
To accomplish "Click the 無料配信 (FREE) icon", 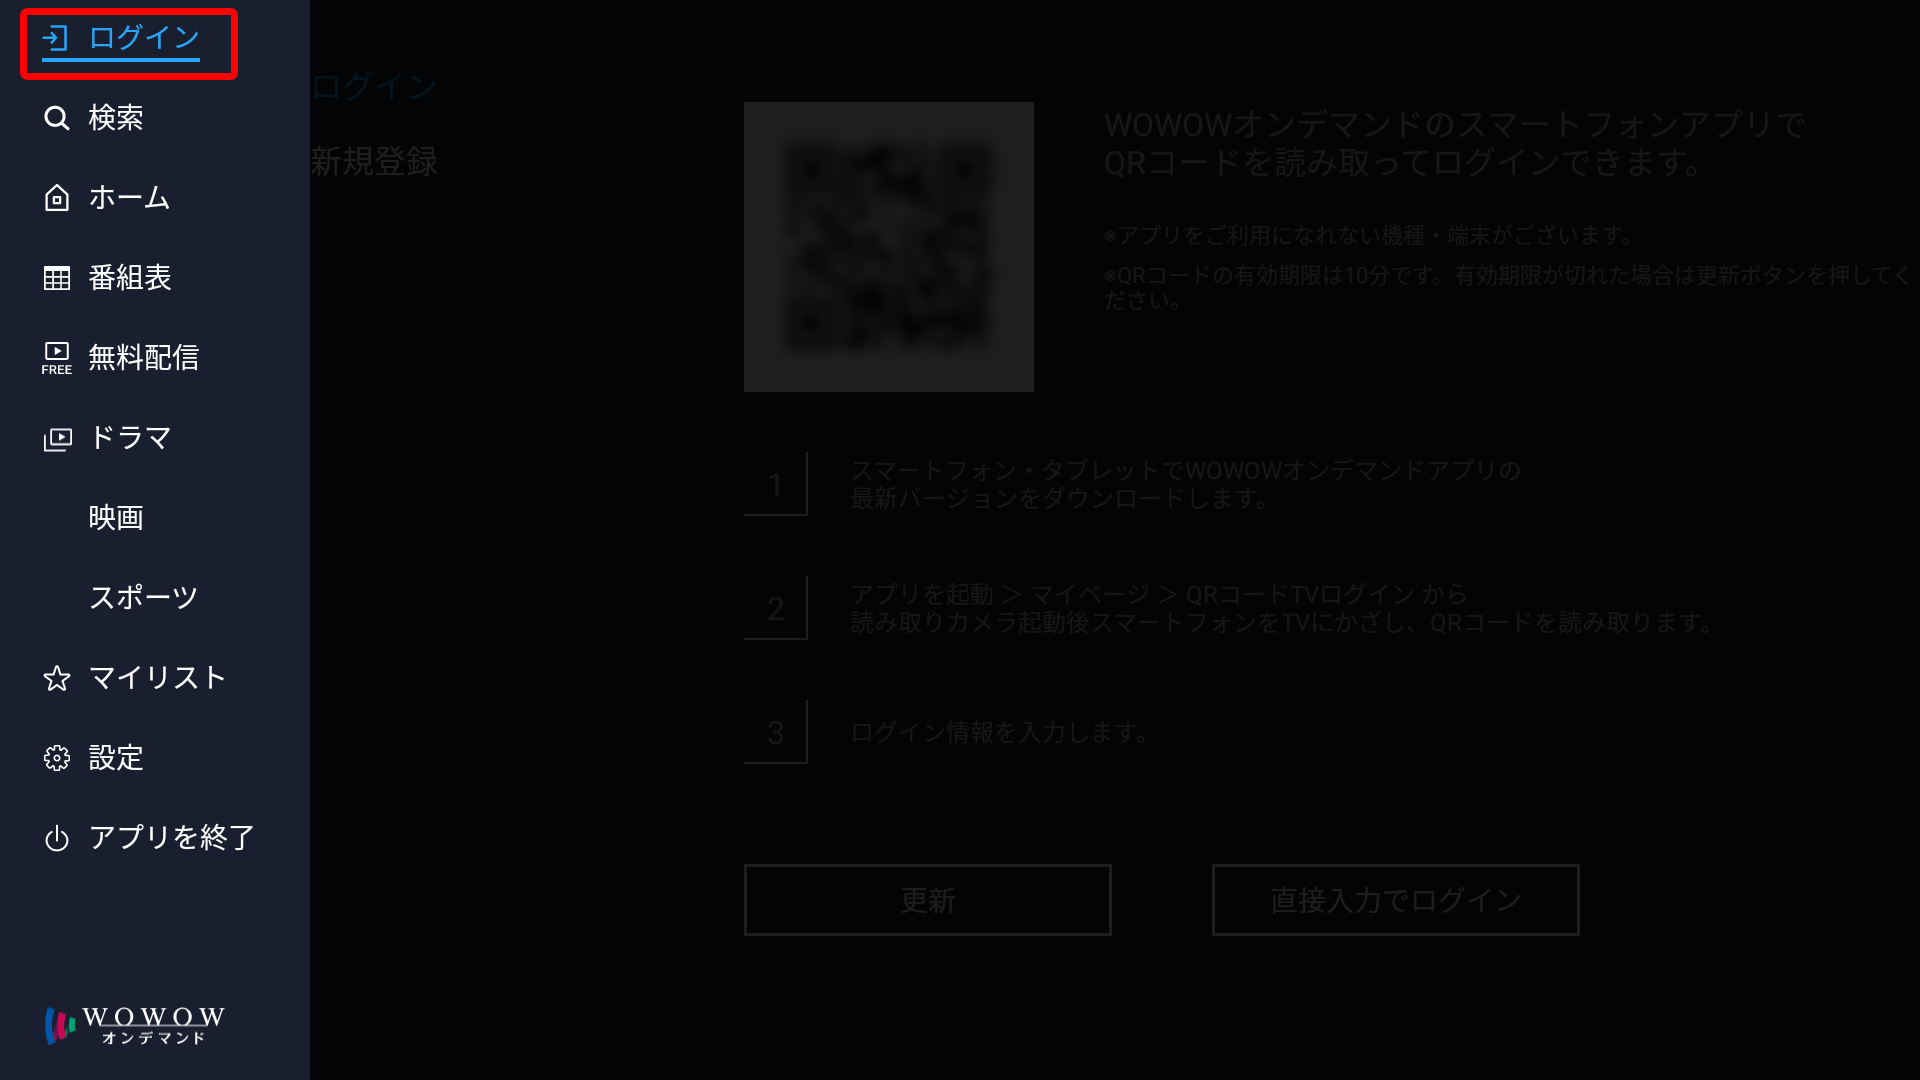I will coord(57,357).
